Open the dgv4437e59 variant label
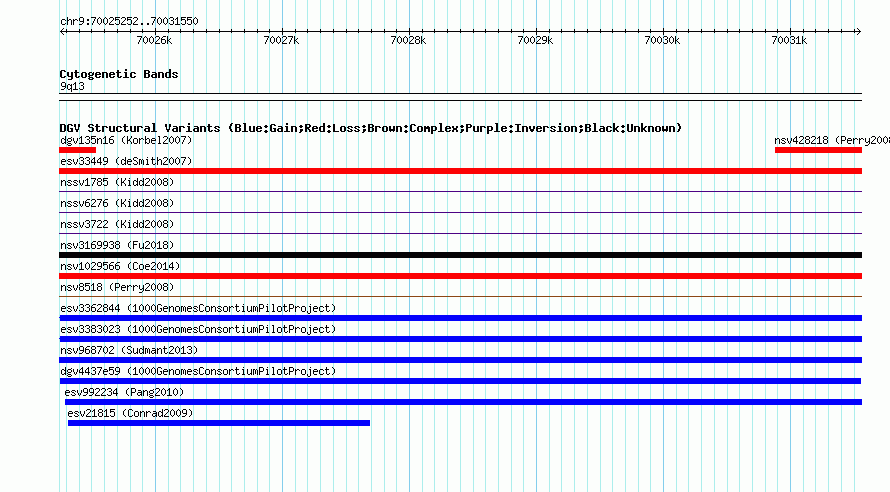This screenshot has width=890, height=492. [x=198, y=371]
